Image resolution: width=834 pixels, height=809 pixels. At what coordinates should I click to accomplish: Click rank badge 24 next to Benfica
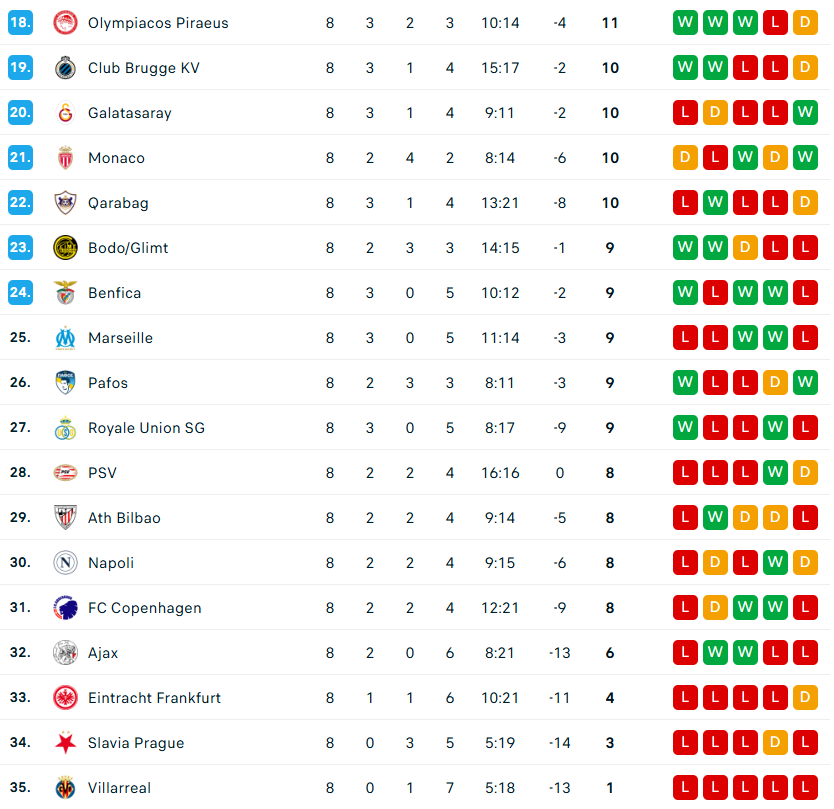pos(20,293)
